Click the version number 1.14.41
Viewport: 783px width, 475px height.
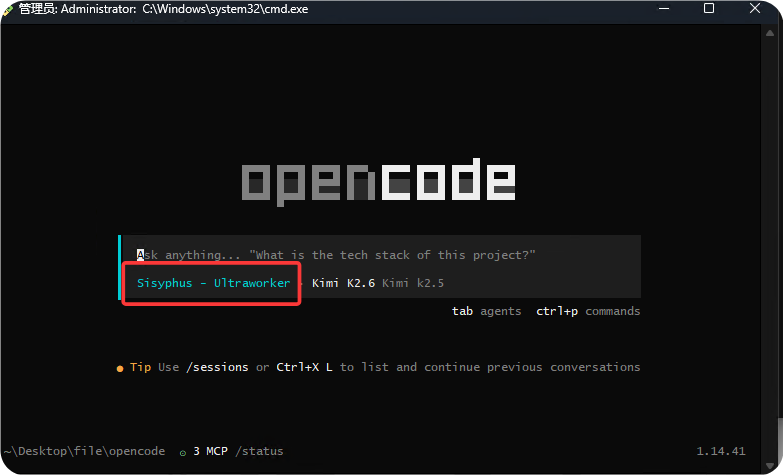(721, 451)
